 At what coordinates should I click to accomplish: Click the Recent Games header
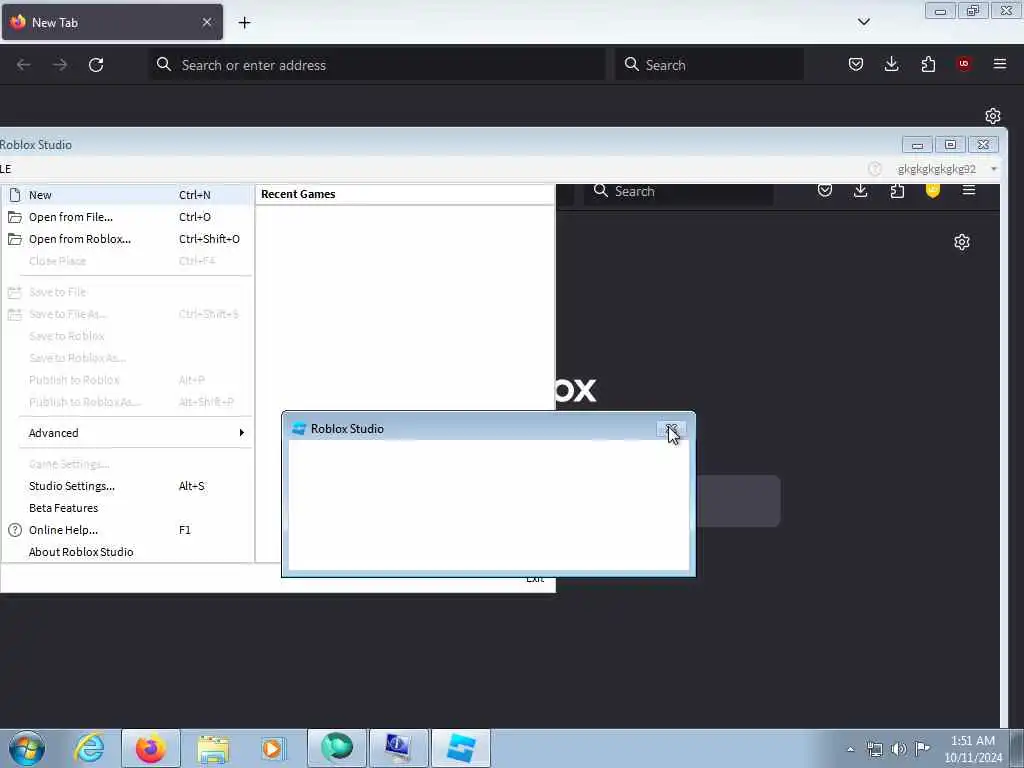tap(298, 194)
